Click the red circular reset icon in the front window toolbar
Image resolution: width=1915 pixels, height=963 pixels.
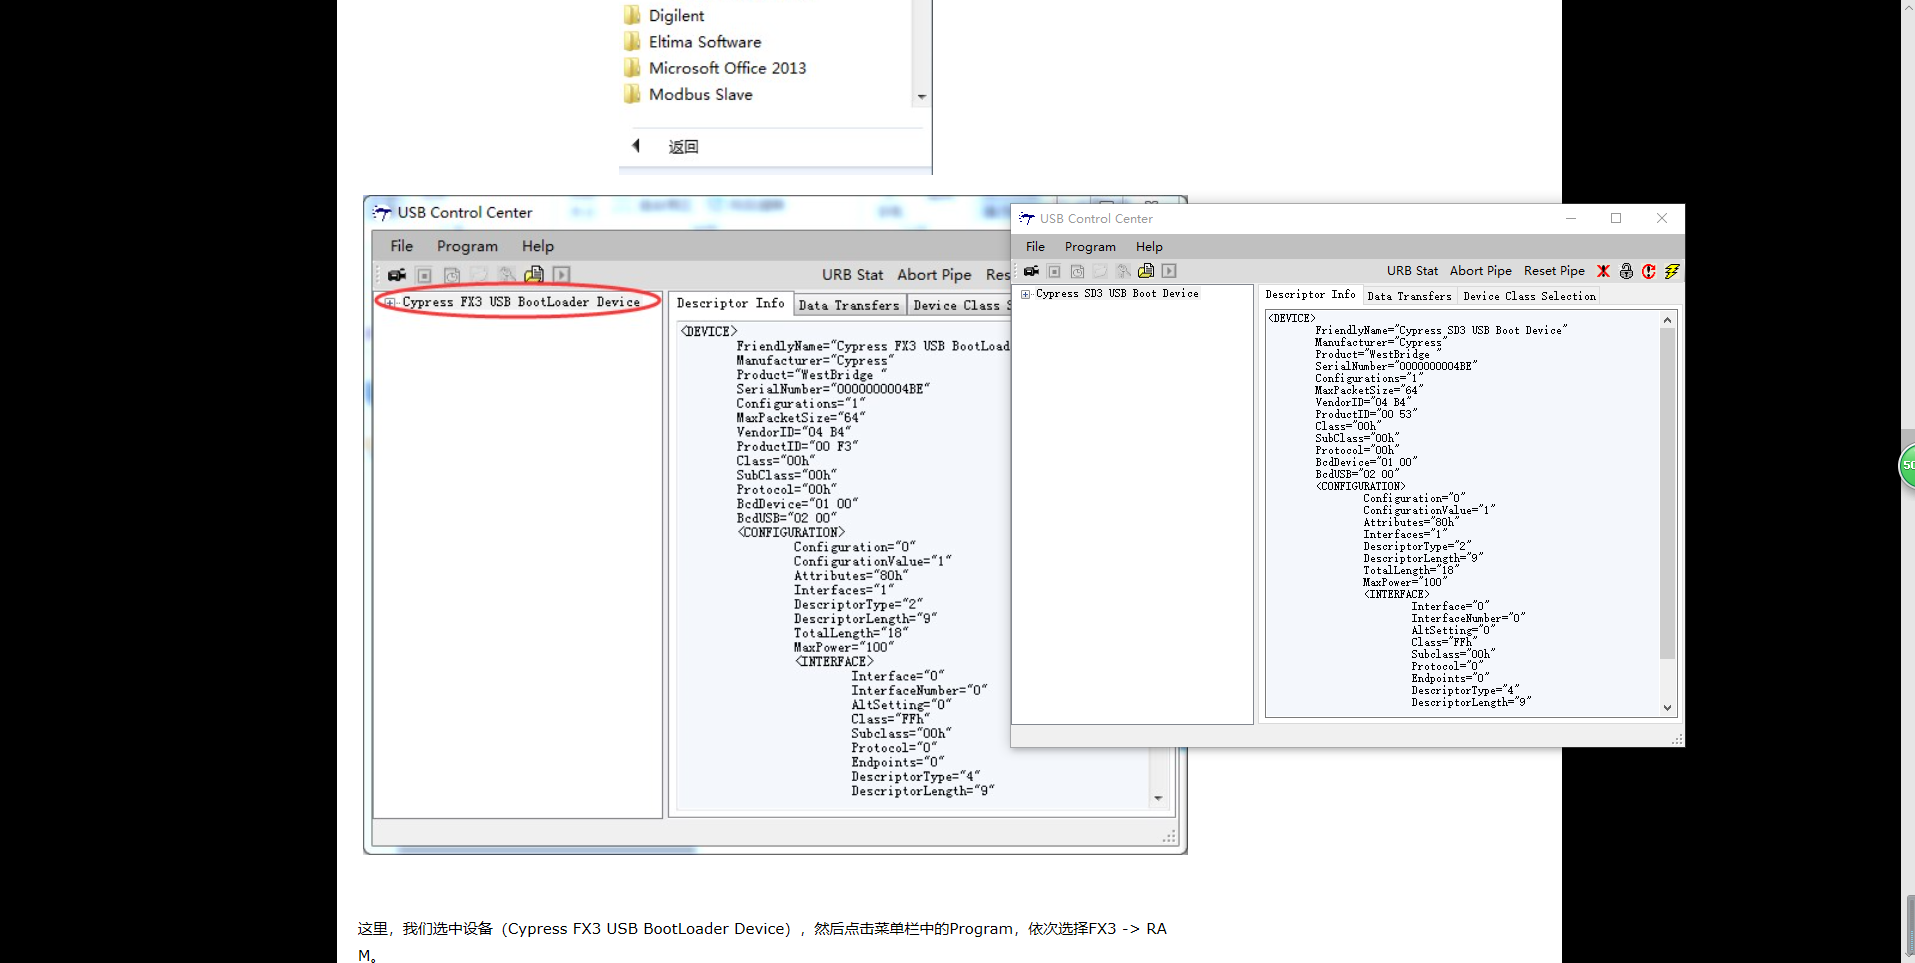1649,271
